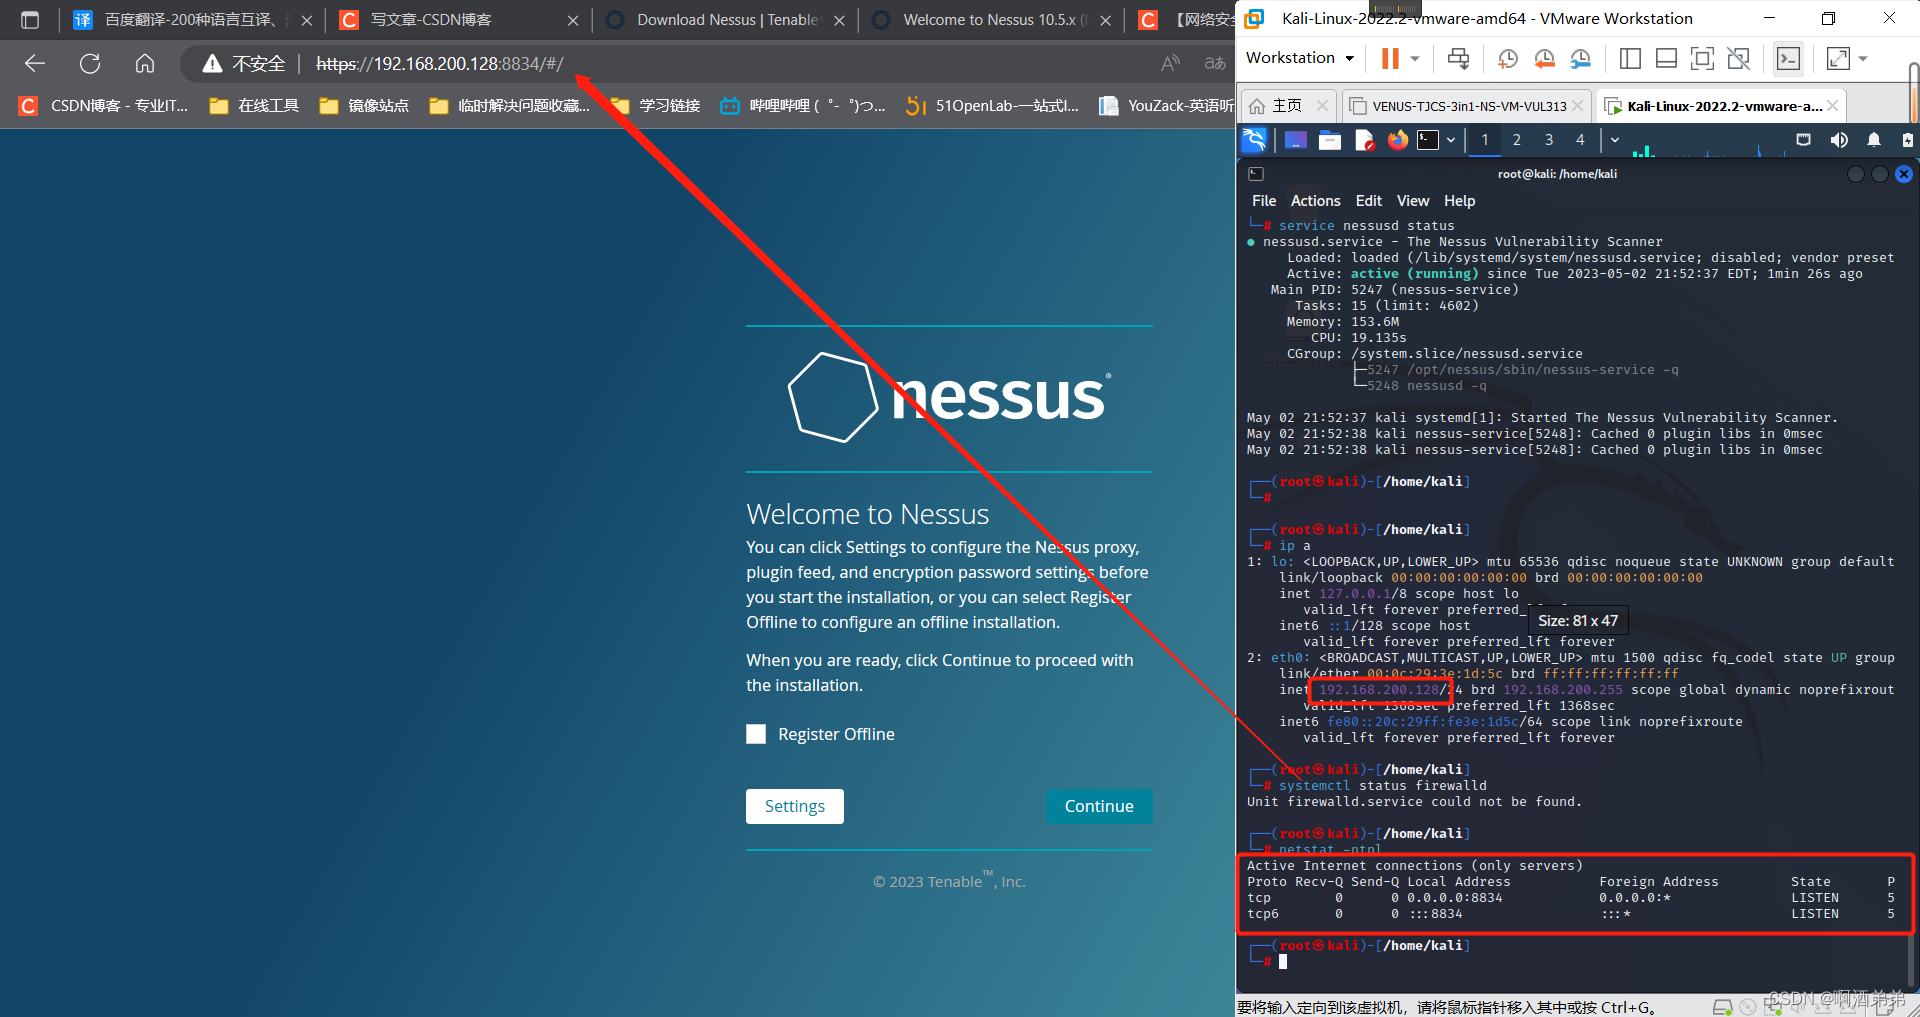
Task: Close the Welcome to Nessus browser tab
Action: (1105, 20)
